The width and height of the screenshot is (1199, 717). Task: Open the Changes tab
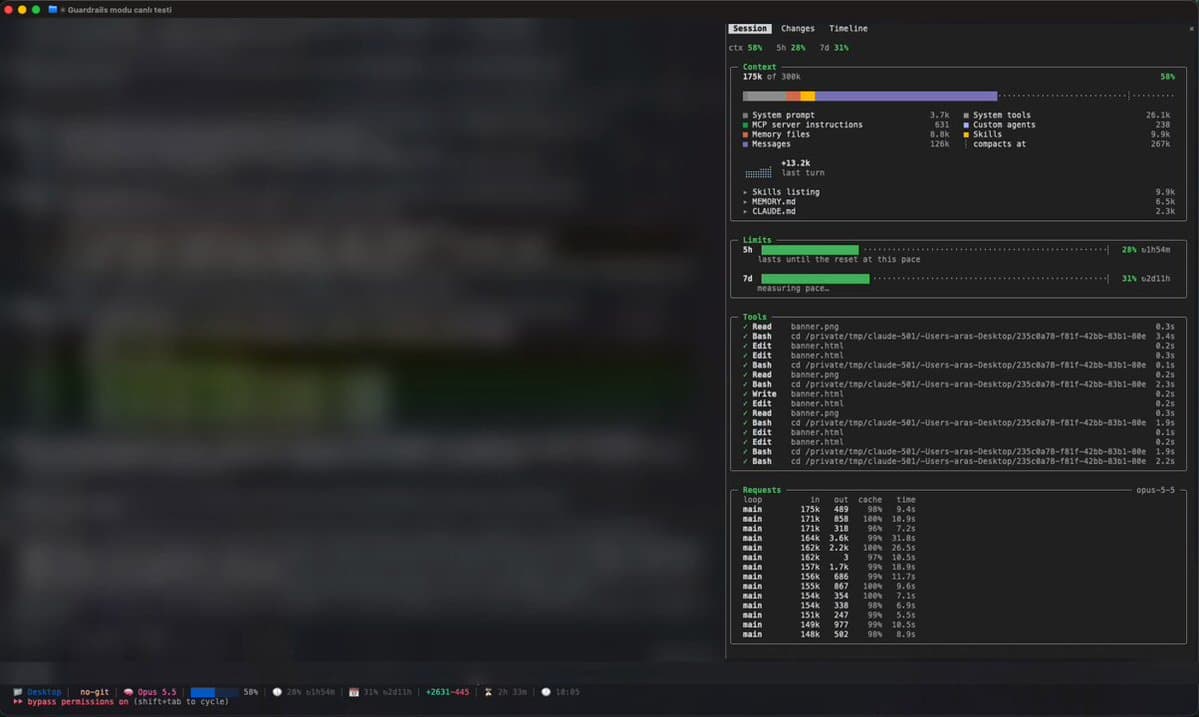(798, 28)
